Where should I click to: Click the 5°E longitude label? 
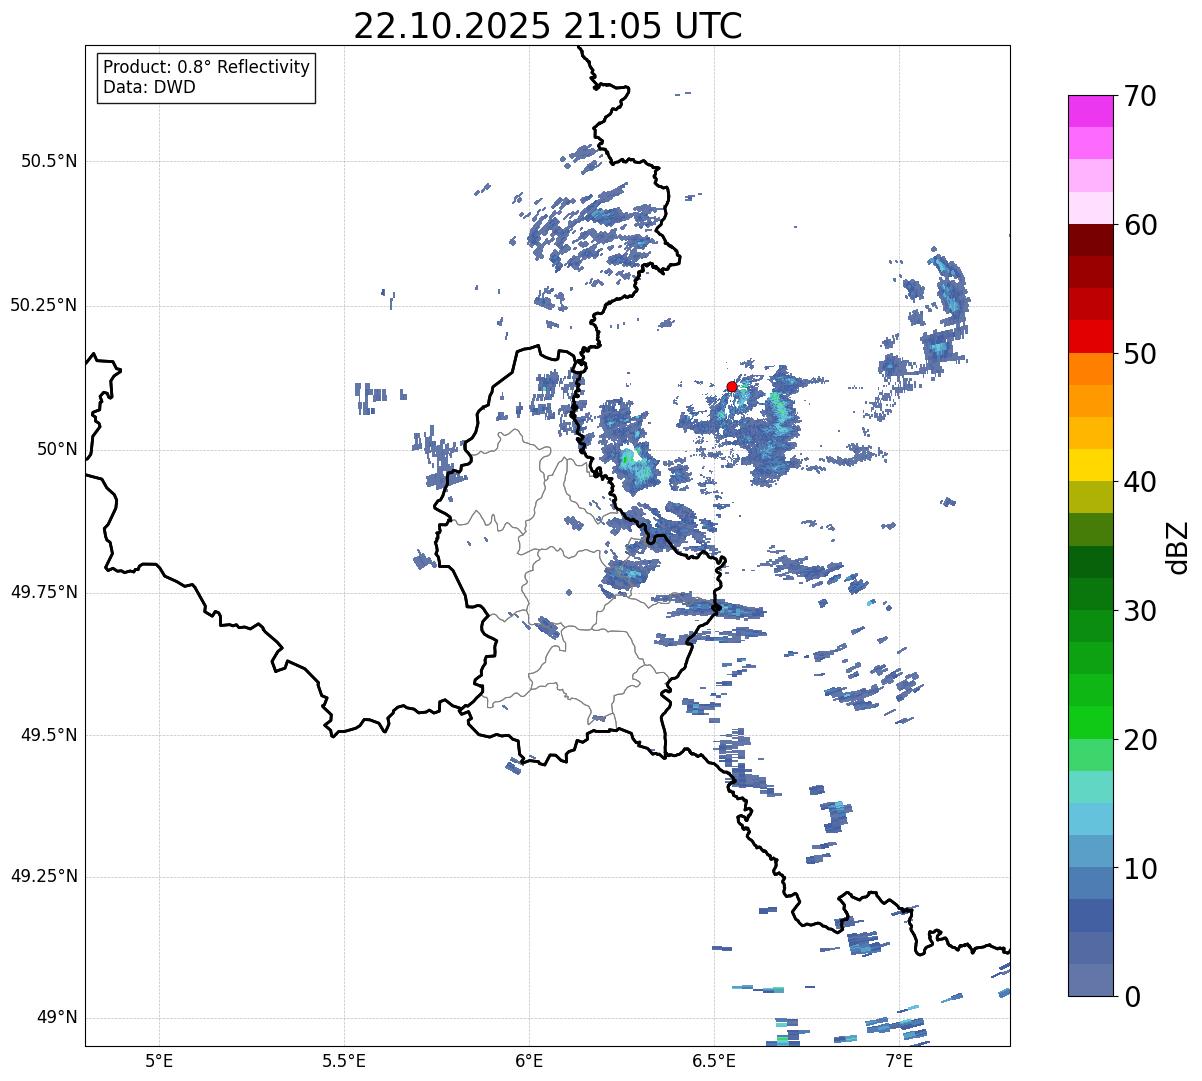pyautogui.click(x=159, y=1060)
